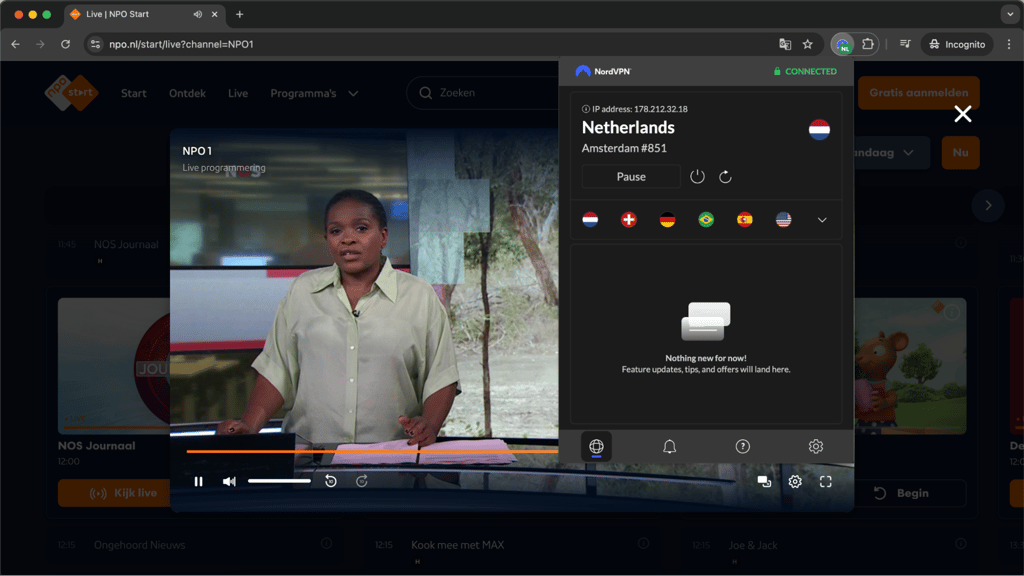Click the IP address info icon
This screenshot has height=576, width=1024.
tap(586, 109)
